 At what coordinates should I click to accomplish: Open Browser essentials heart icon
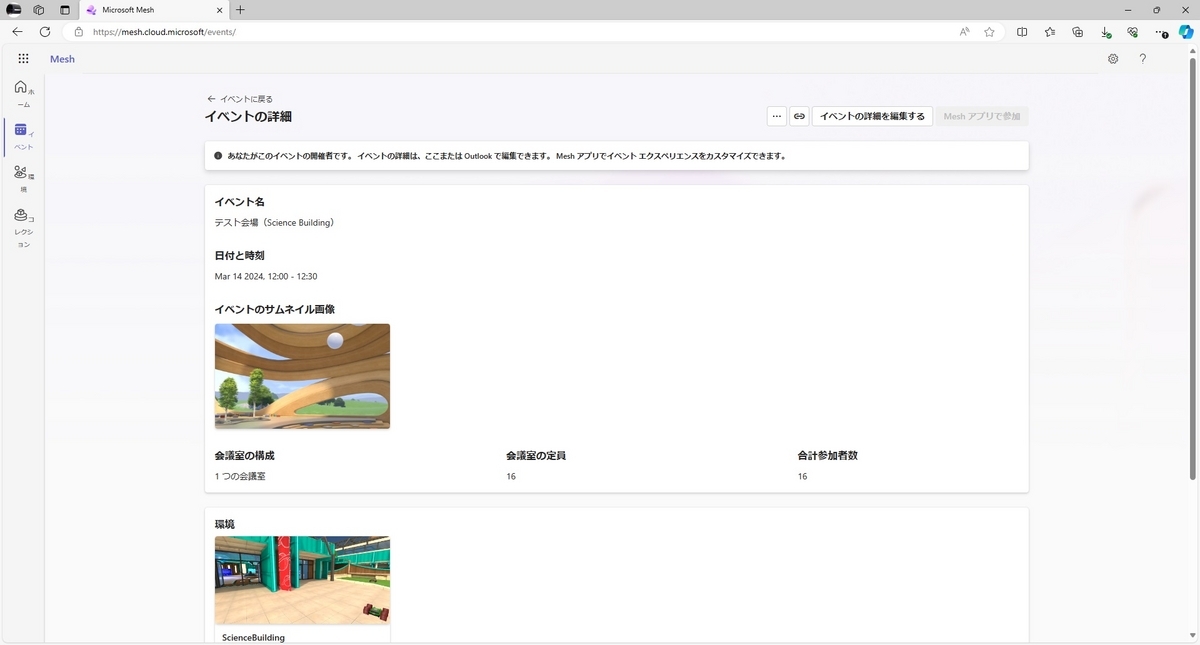coord(1132,32)
